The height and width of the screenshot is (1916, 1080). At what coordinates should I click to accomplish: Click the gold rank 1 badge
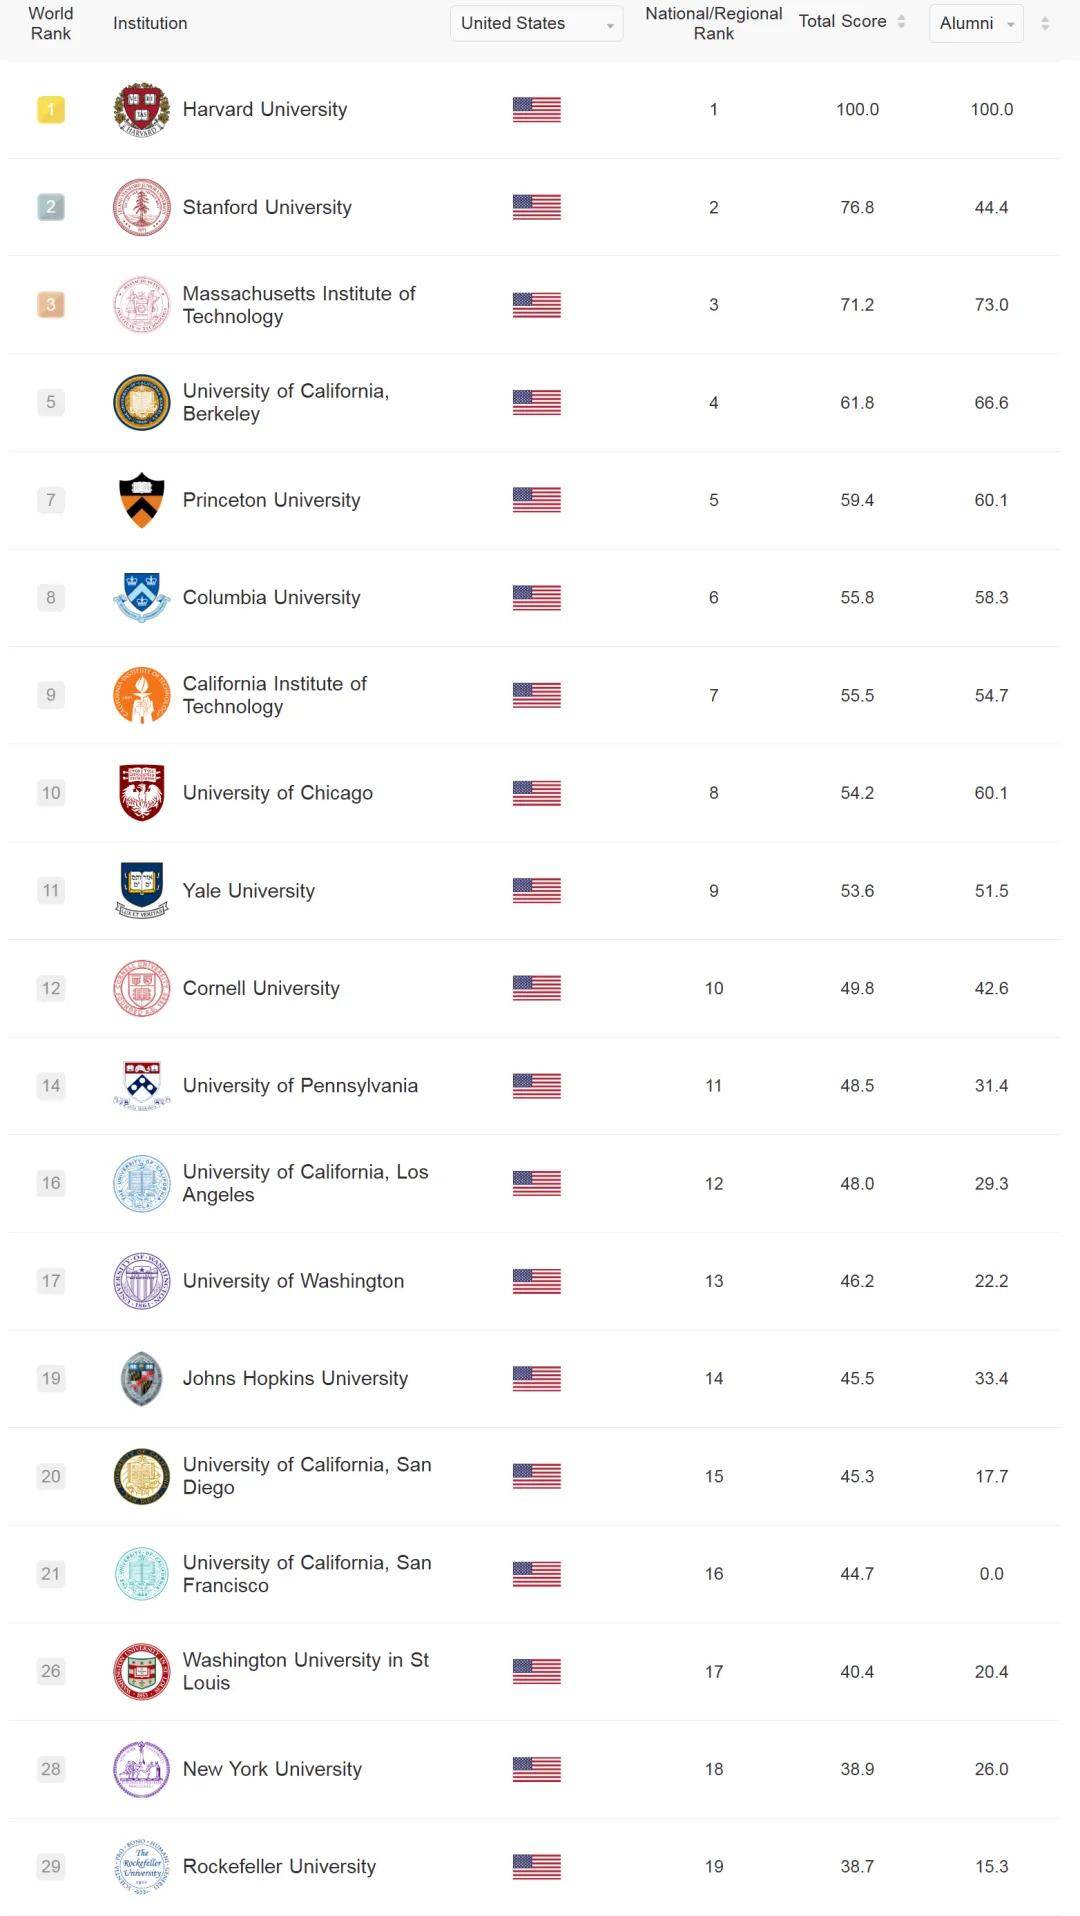coord(51,109)
